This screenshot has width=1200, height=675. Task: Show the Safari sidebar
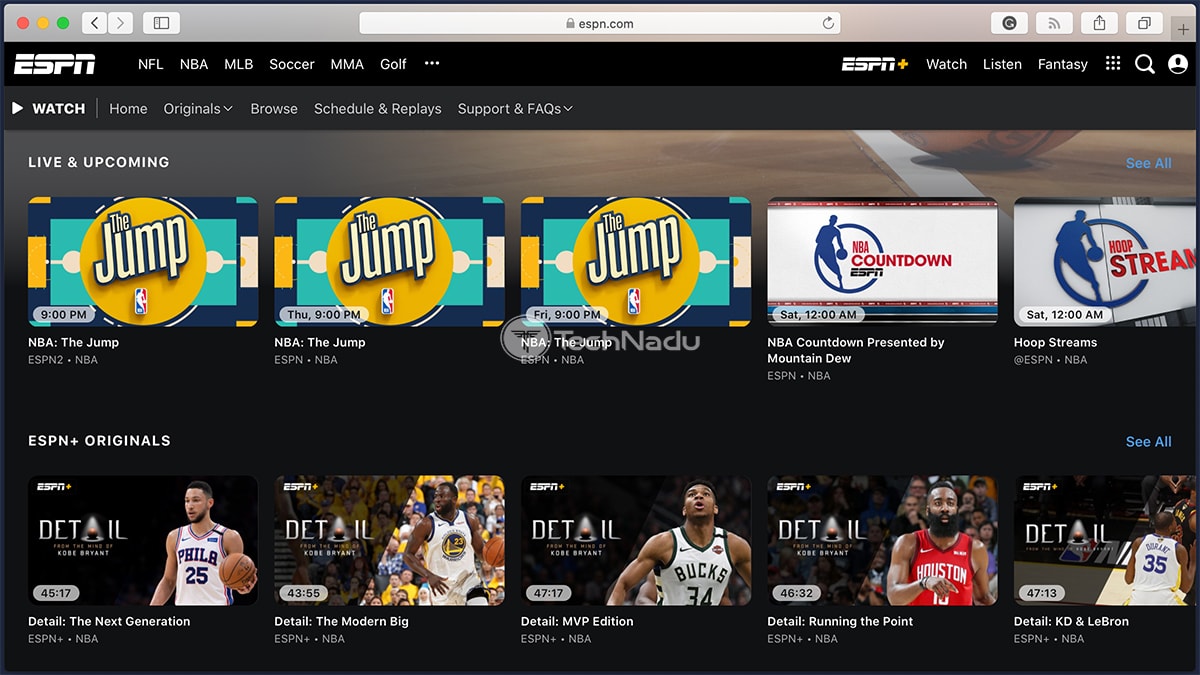(161, 22)
